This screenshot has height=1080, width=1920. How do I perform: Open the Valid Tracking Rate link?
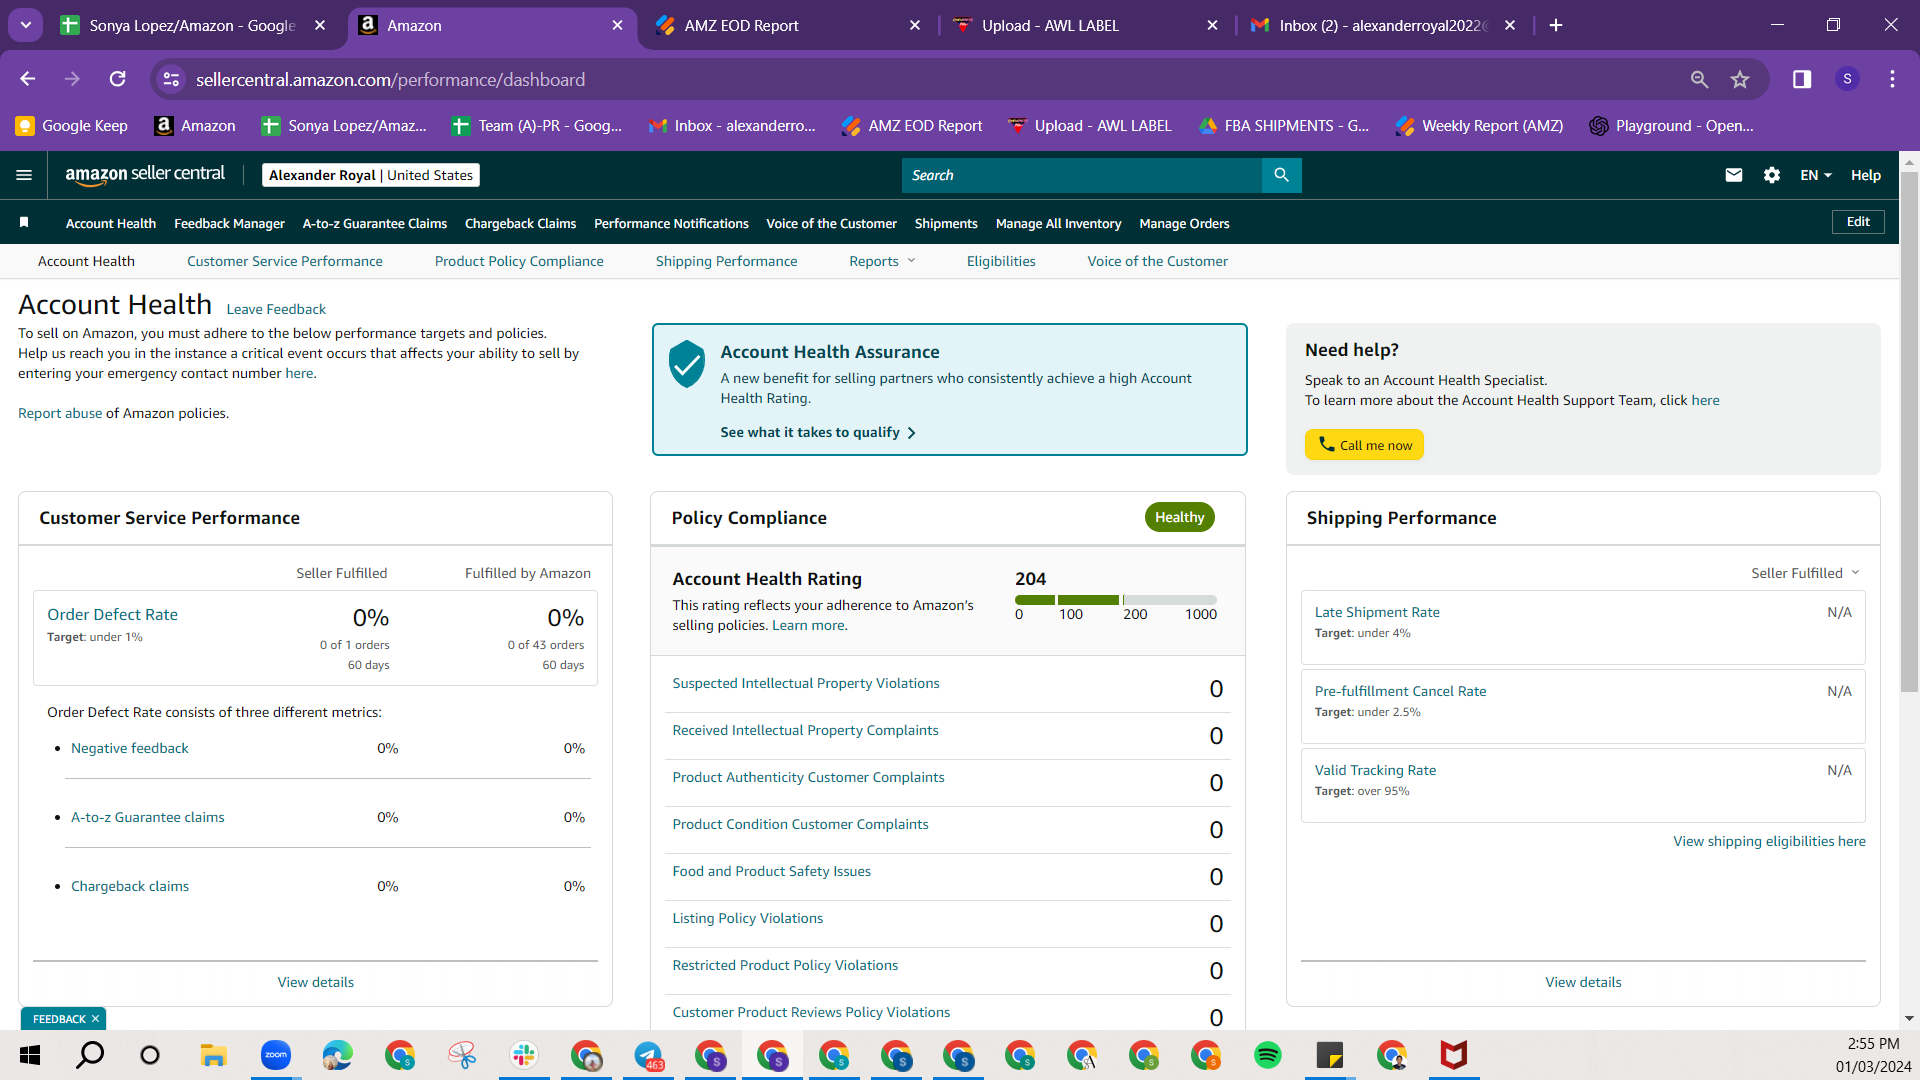click(x=1375, y=770)
